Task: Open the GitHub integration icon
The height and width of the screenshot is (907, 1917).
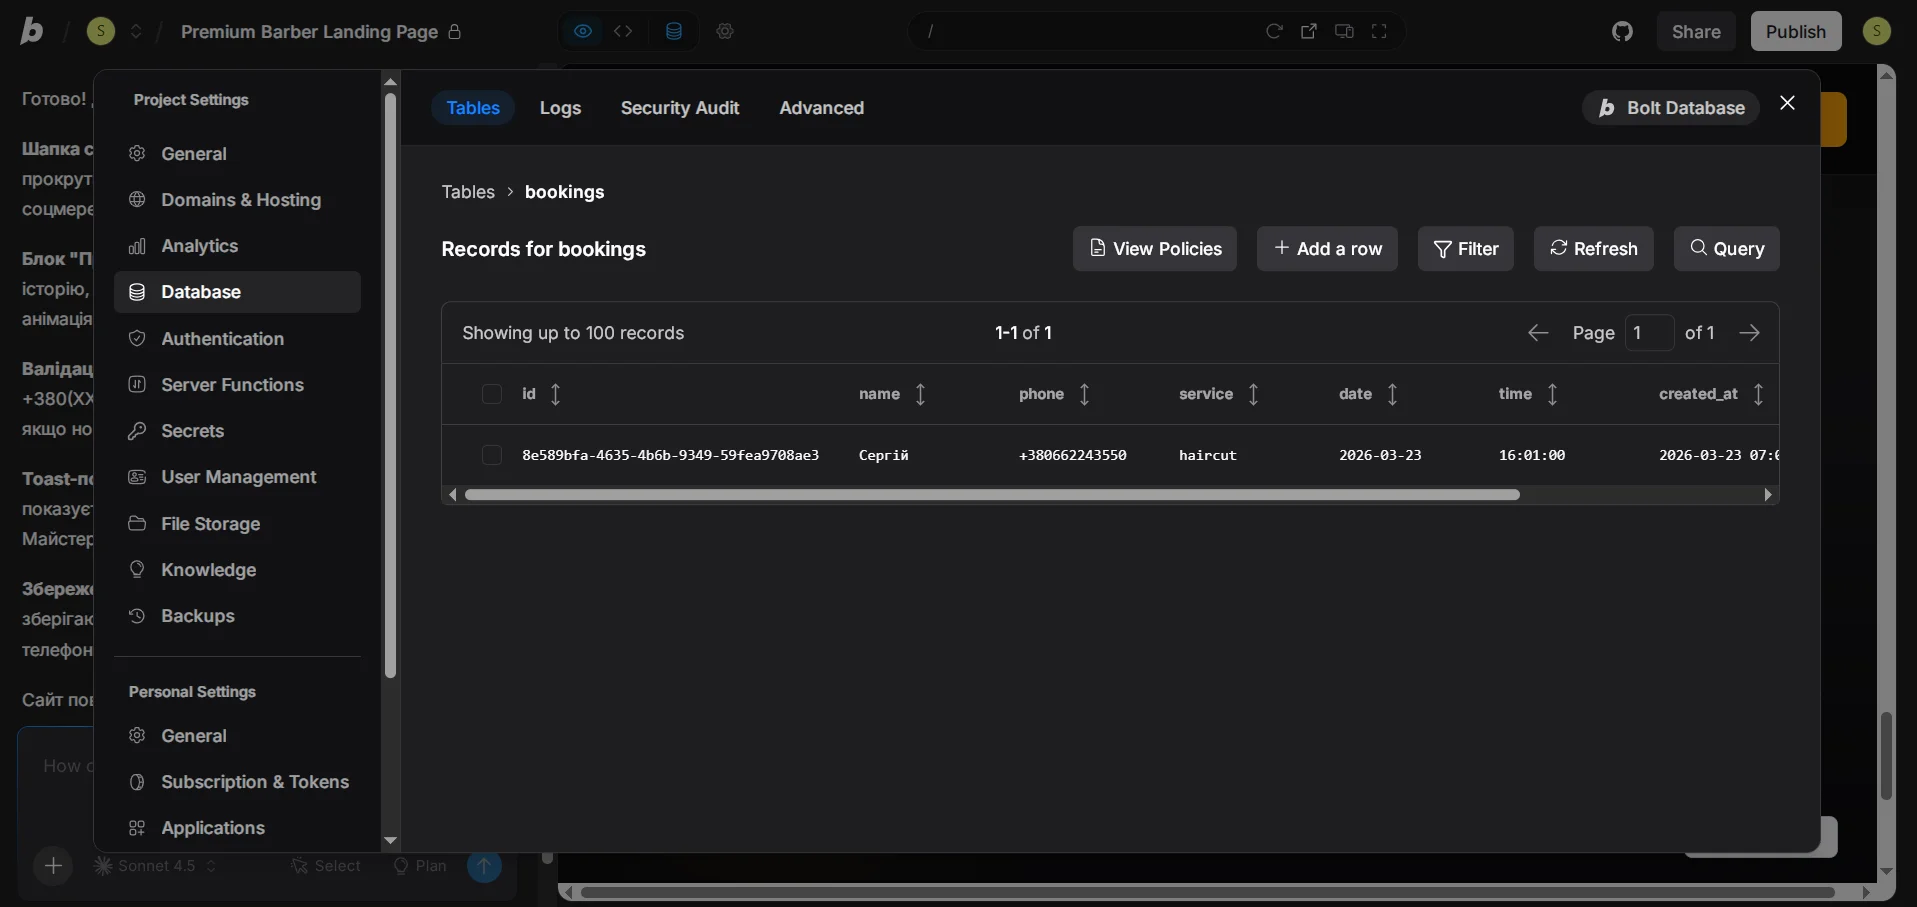Action: tap(1621, 31)
